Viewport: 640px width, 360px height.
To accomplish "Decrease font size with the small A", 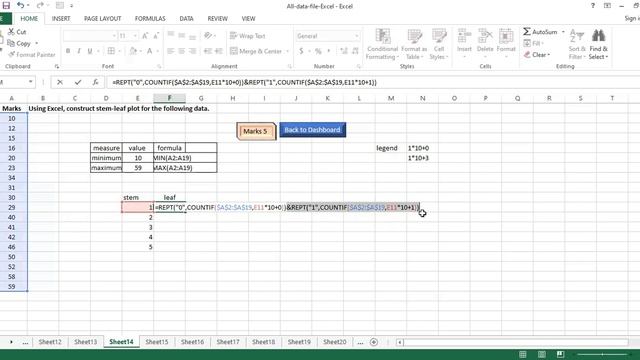I will pyautogui.click(x=156, y=36).
